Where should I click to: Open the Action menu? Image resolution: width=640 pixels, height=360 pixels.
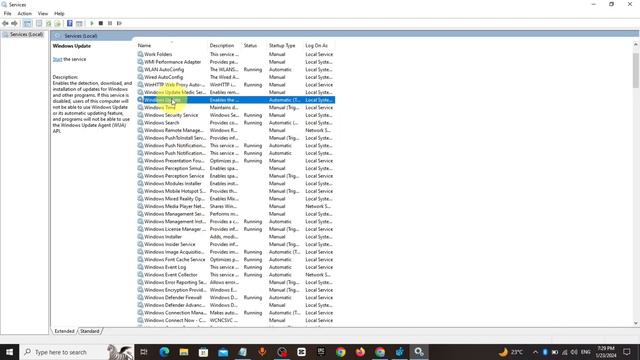[x=24, y=13]
